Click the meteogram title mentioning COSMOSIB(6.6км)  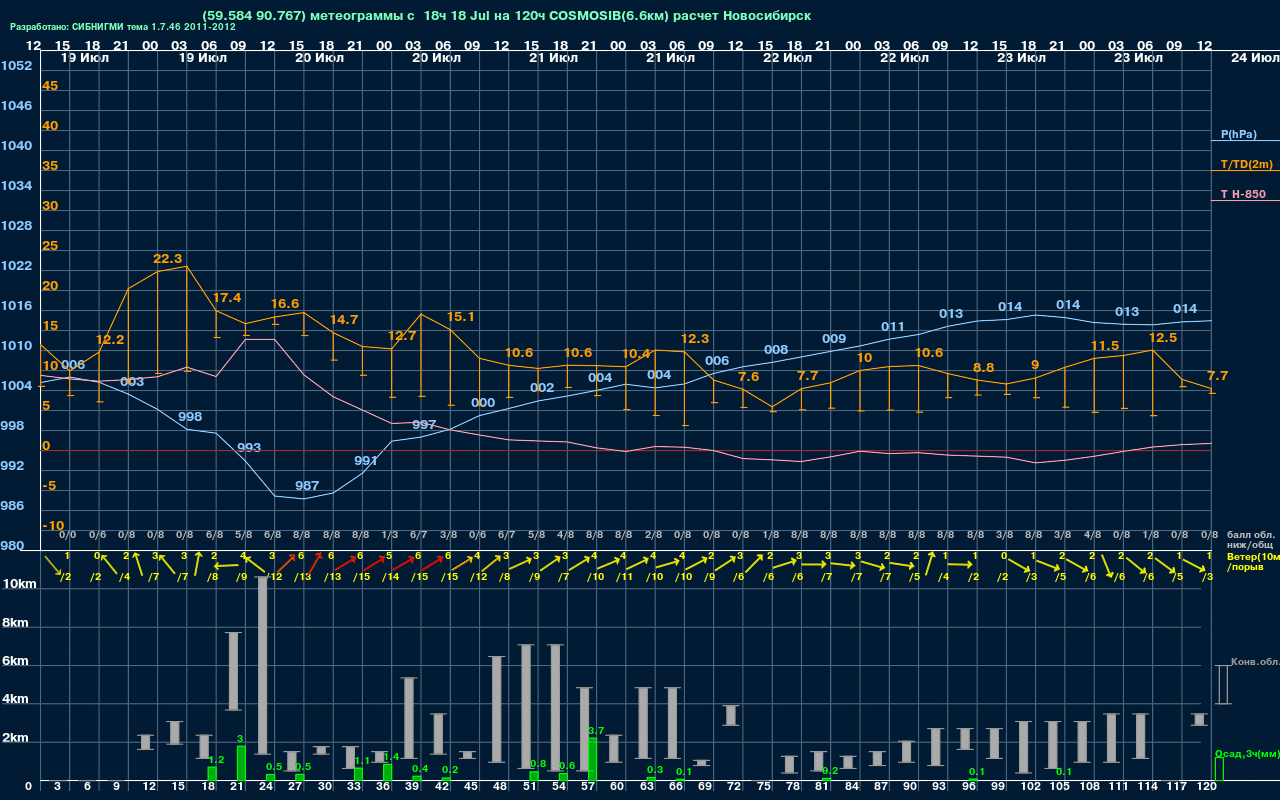point(507,16)
